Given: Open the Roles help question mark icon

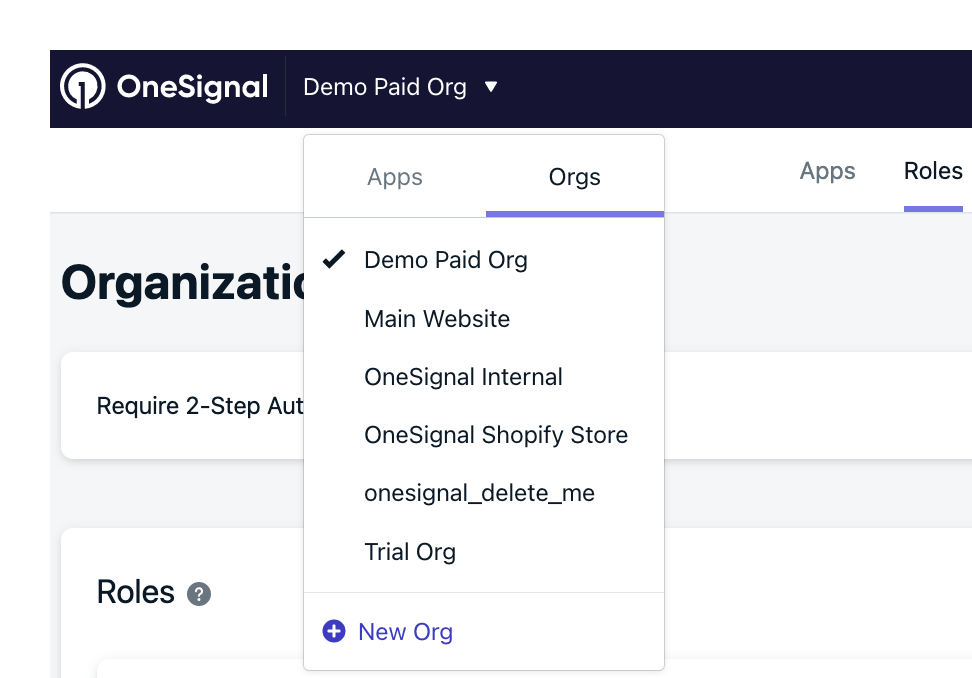Looking at the screenshot, I should [x=199, y=594].
